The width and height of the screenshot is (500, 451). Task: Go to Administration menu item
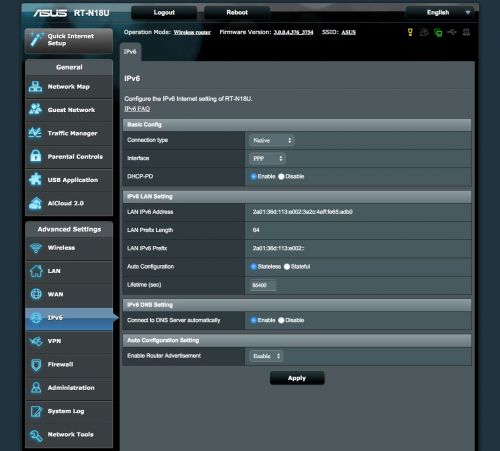click(x=69, y=388)
